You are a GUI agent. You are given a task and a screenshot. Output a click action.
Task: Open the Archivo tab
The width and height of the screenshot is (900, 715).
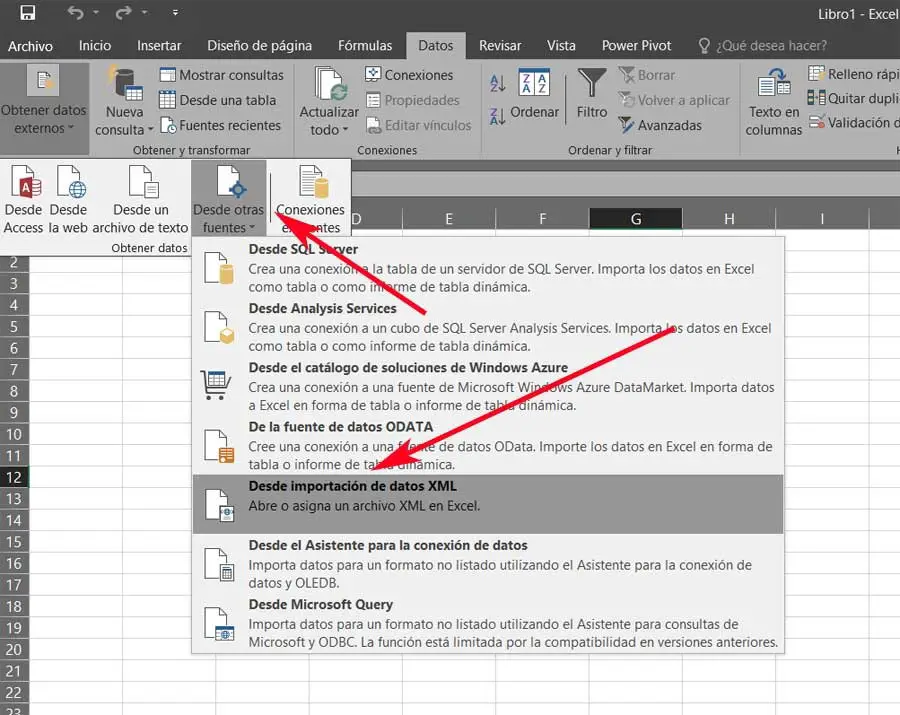point(30,46)
